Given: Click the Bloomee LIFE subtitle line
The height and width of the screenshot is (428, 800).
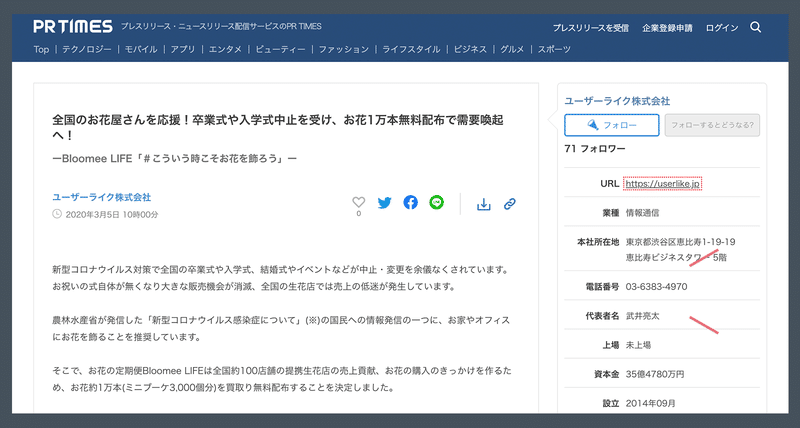Looking at the screenshot, I should coord(174,159).
